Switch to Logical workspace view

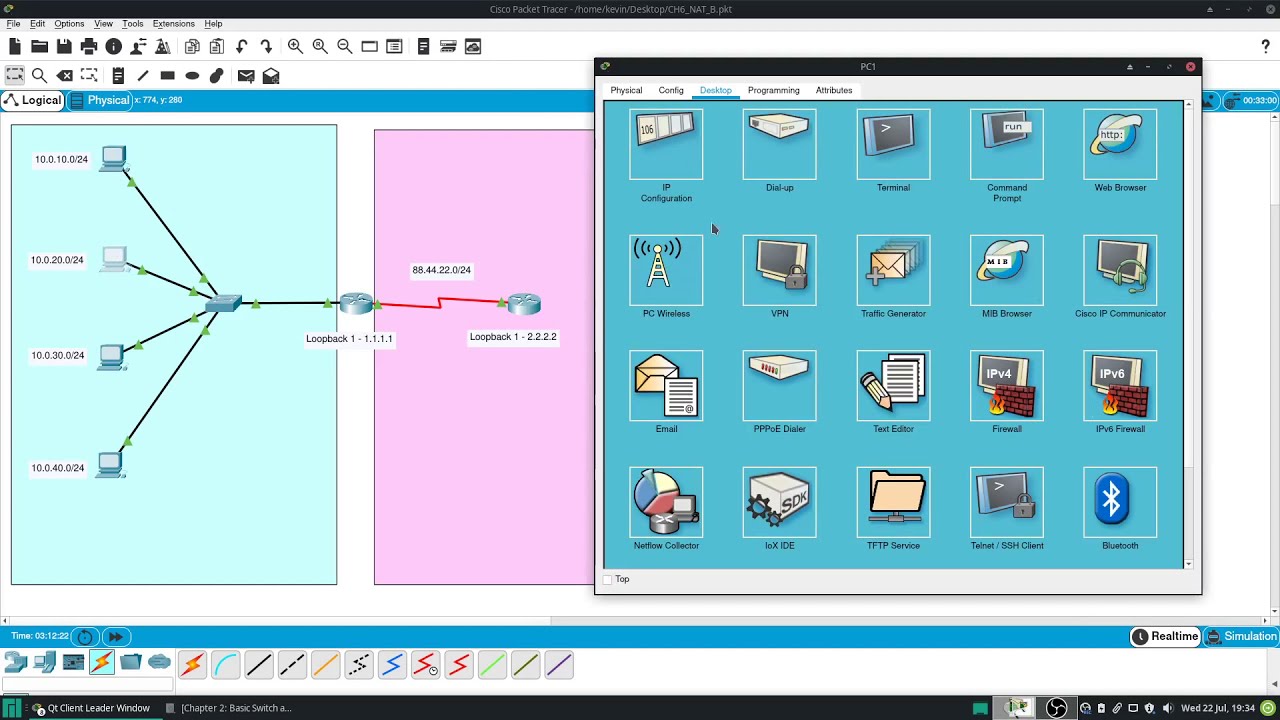[x=32, y=100]
